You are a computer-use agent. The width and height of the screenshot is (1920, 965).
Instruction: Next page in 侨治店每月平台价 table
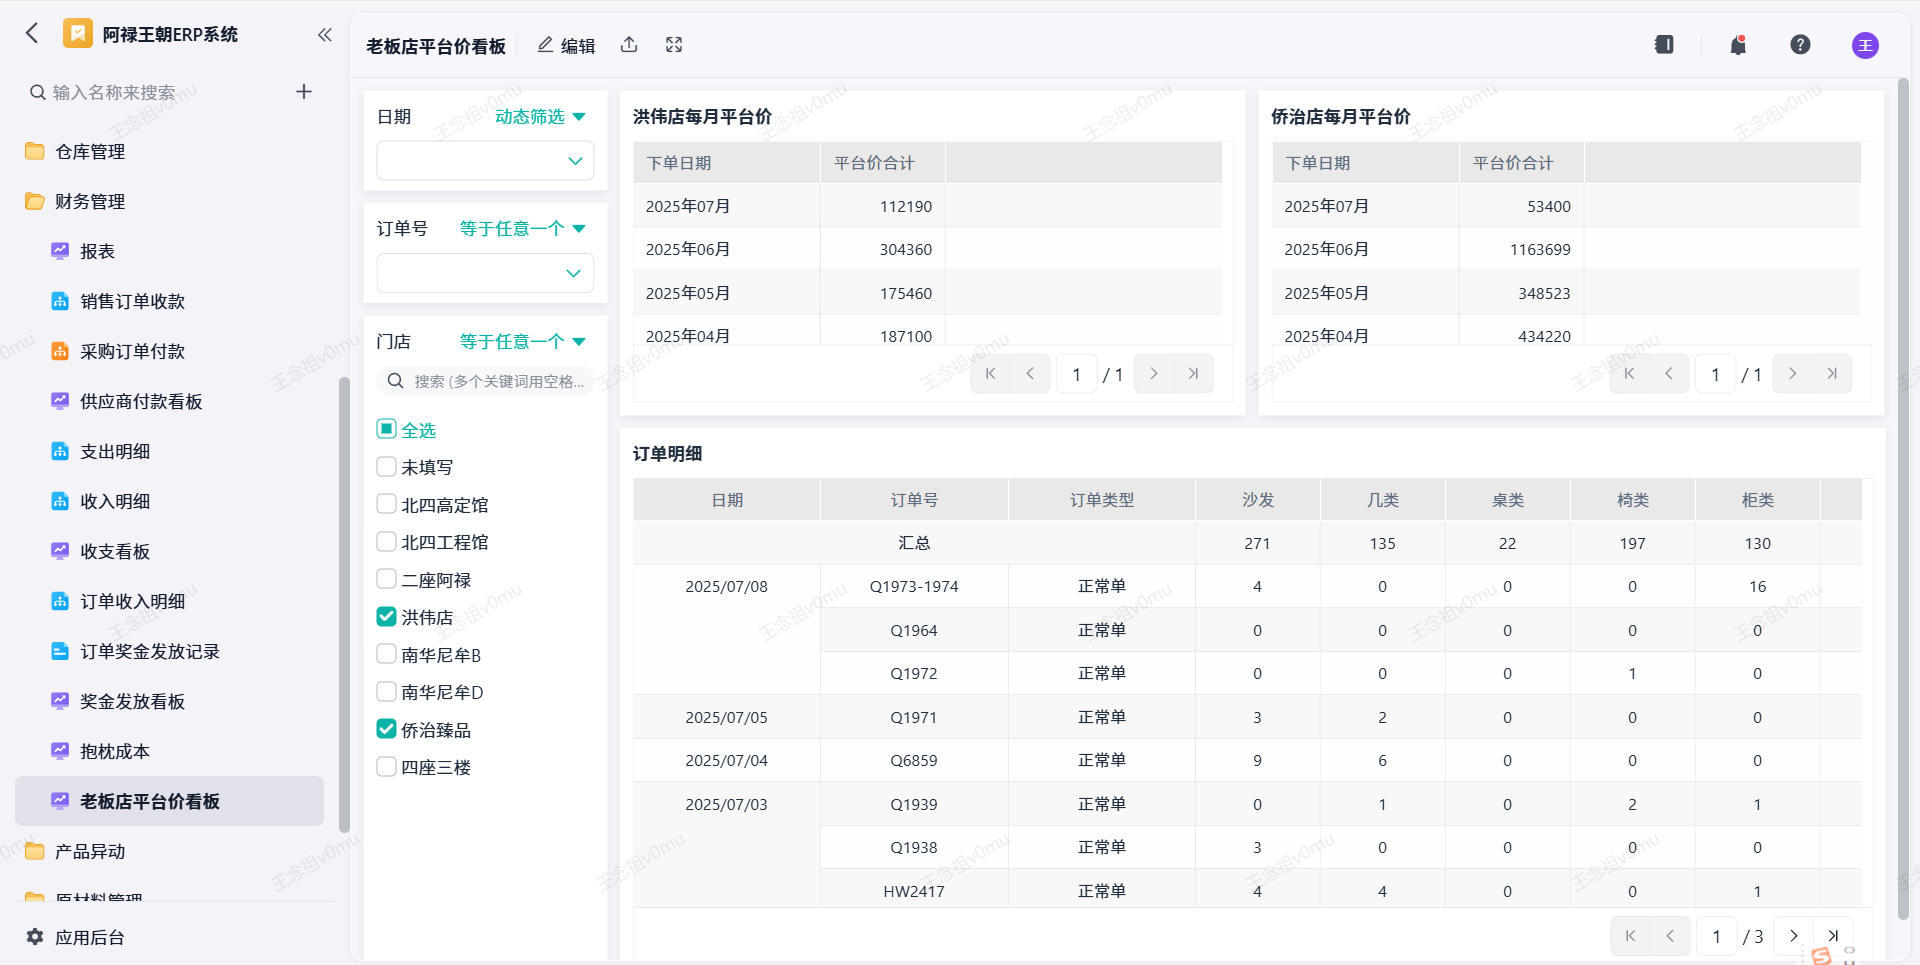coord(1793,374)
